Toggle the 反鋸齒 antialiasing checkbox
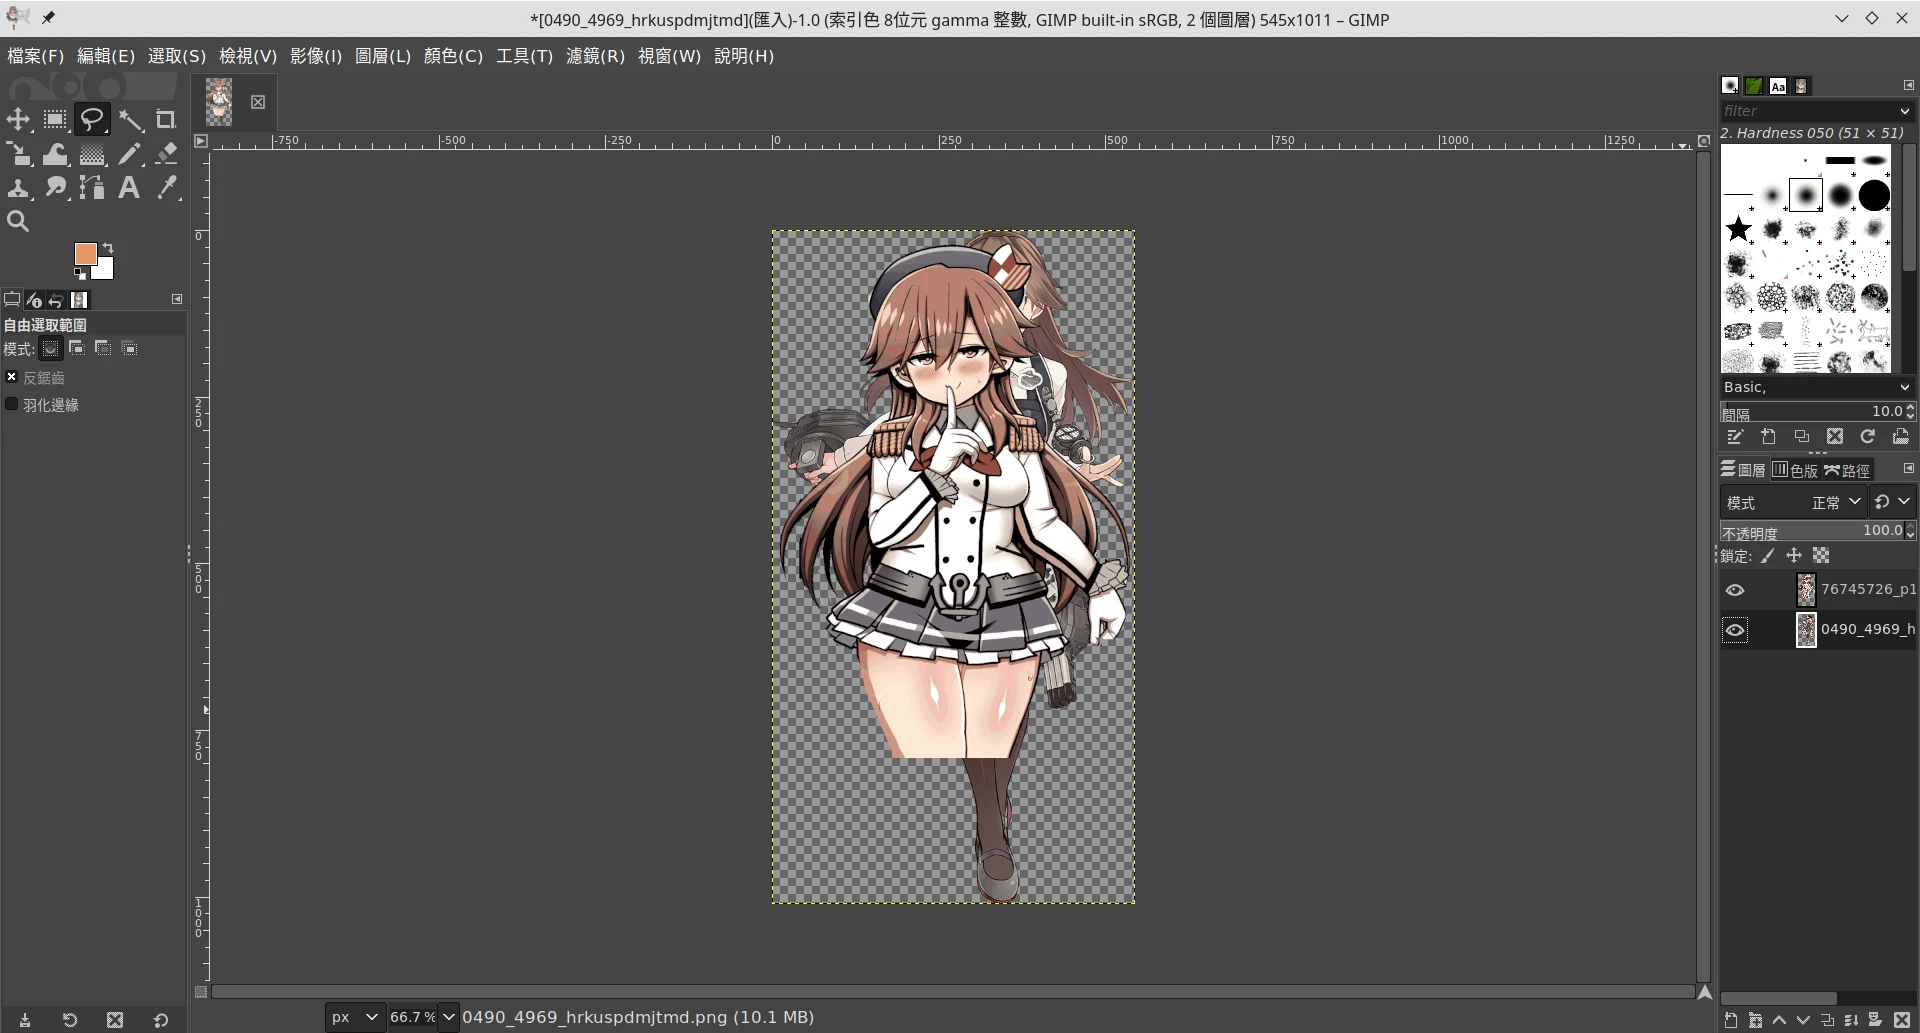Viewport: 1920px width, 1033px height. click(12, 377)
